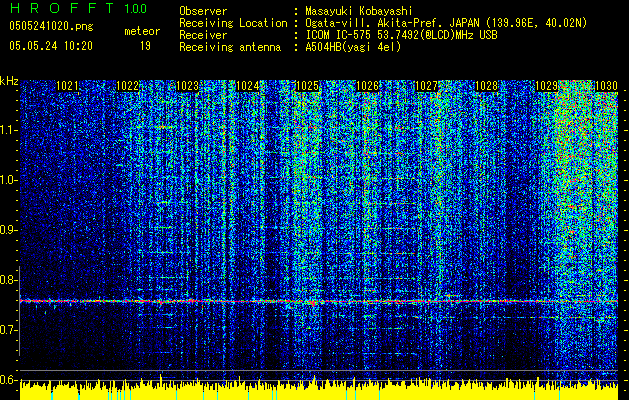Click the Receiver label
The image size is (629, 400).
pyautogui.click(x=203, y=35)
